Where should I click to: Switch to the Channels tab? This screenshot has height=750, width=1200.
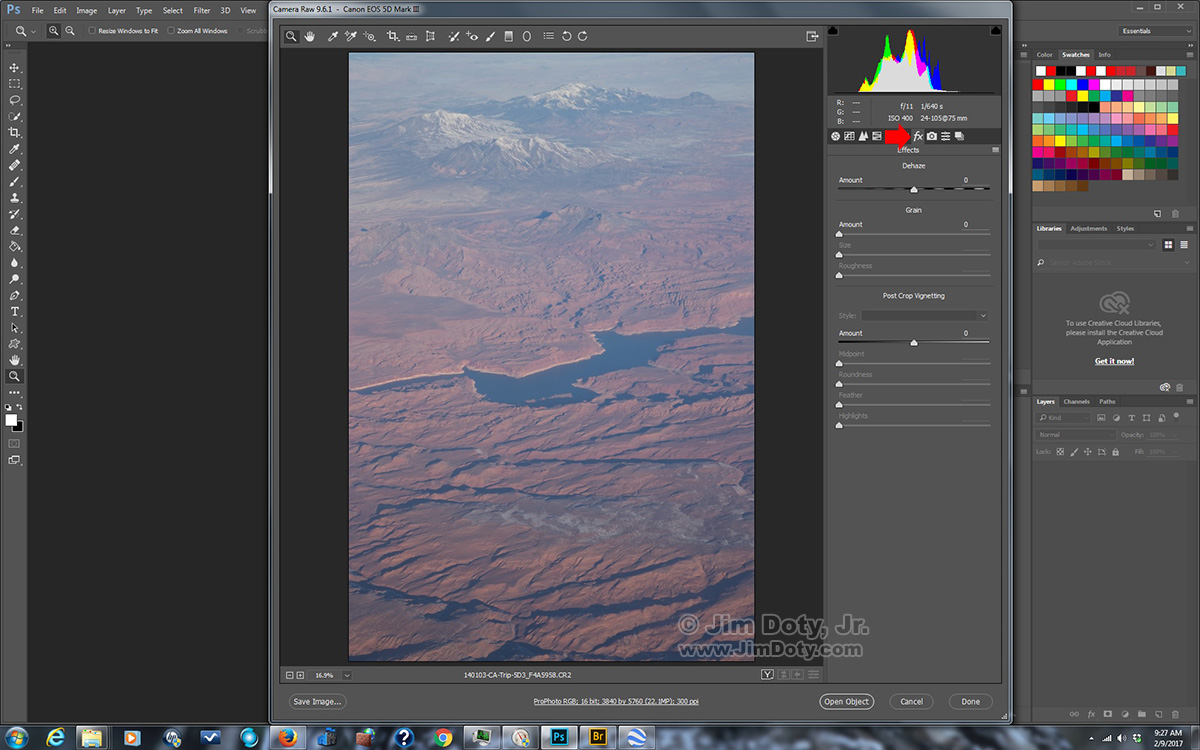coord(1076,402)
